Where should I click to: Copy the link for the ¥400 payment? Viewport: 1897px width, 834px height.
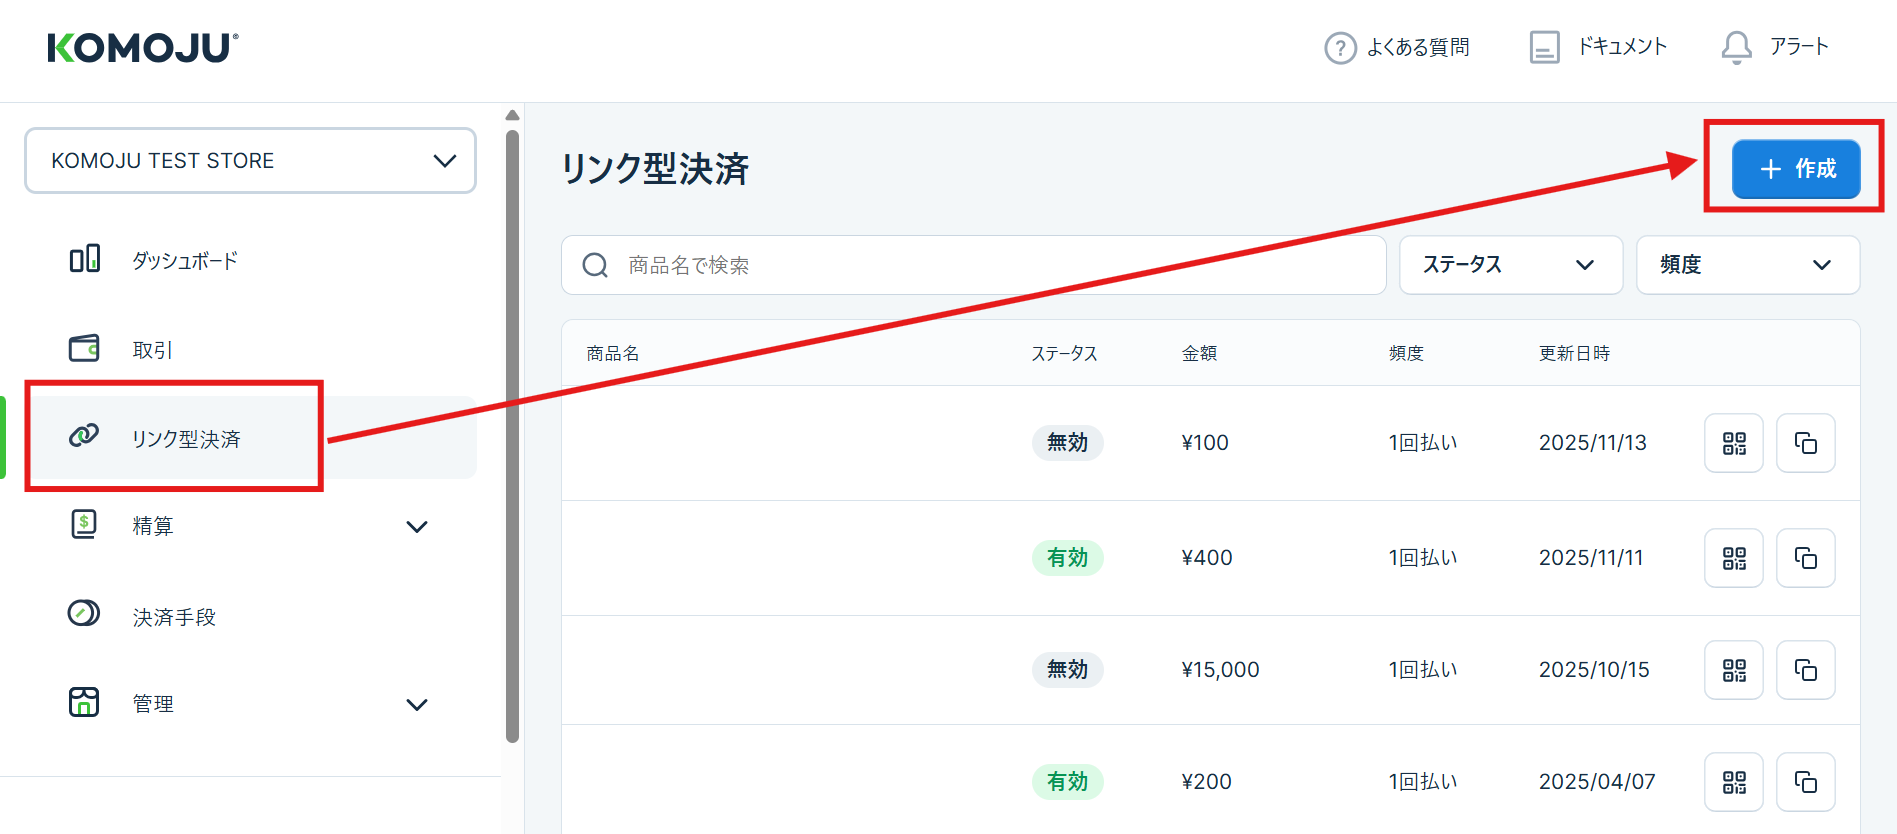click(x=1805, y=558)
